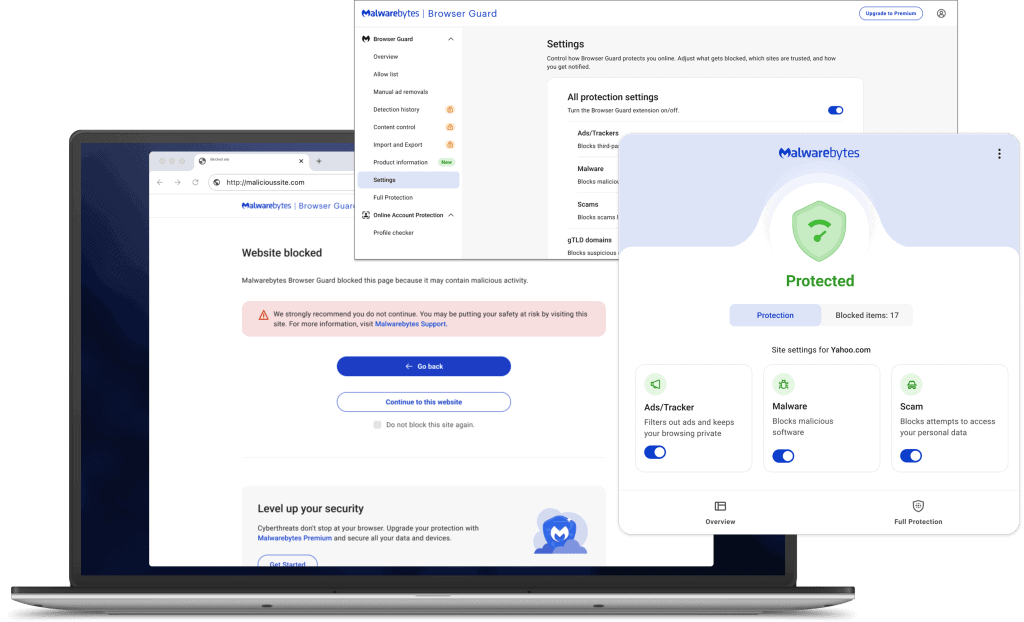Click the Malwarebytes mascot cloud illustration

560,531
